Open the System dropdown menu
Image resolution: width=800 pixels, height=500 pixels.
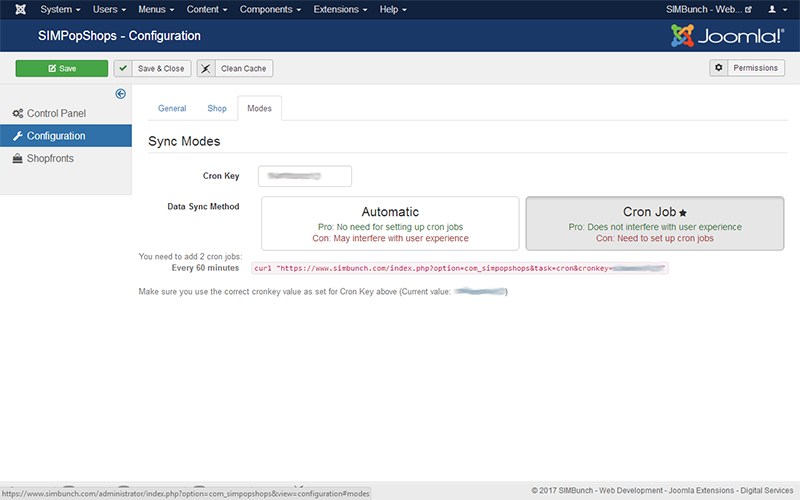[x=60, y=9]
